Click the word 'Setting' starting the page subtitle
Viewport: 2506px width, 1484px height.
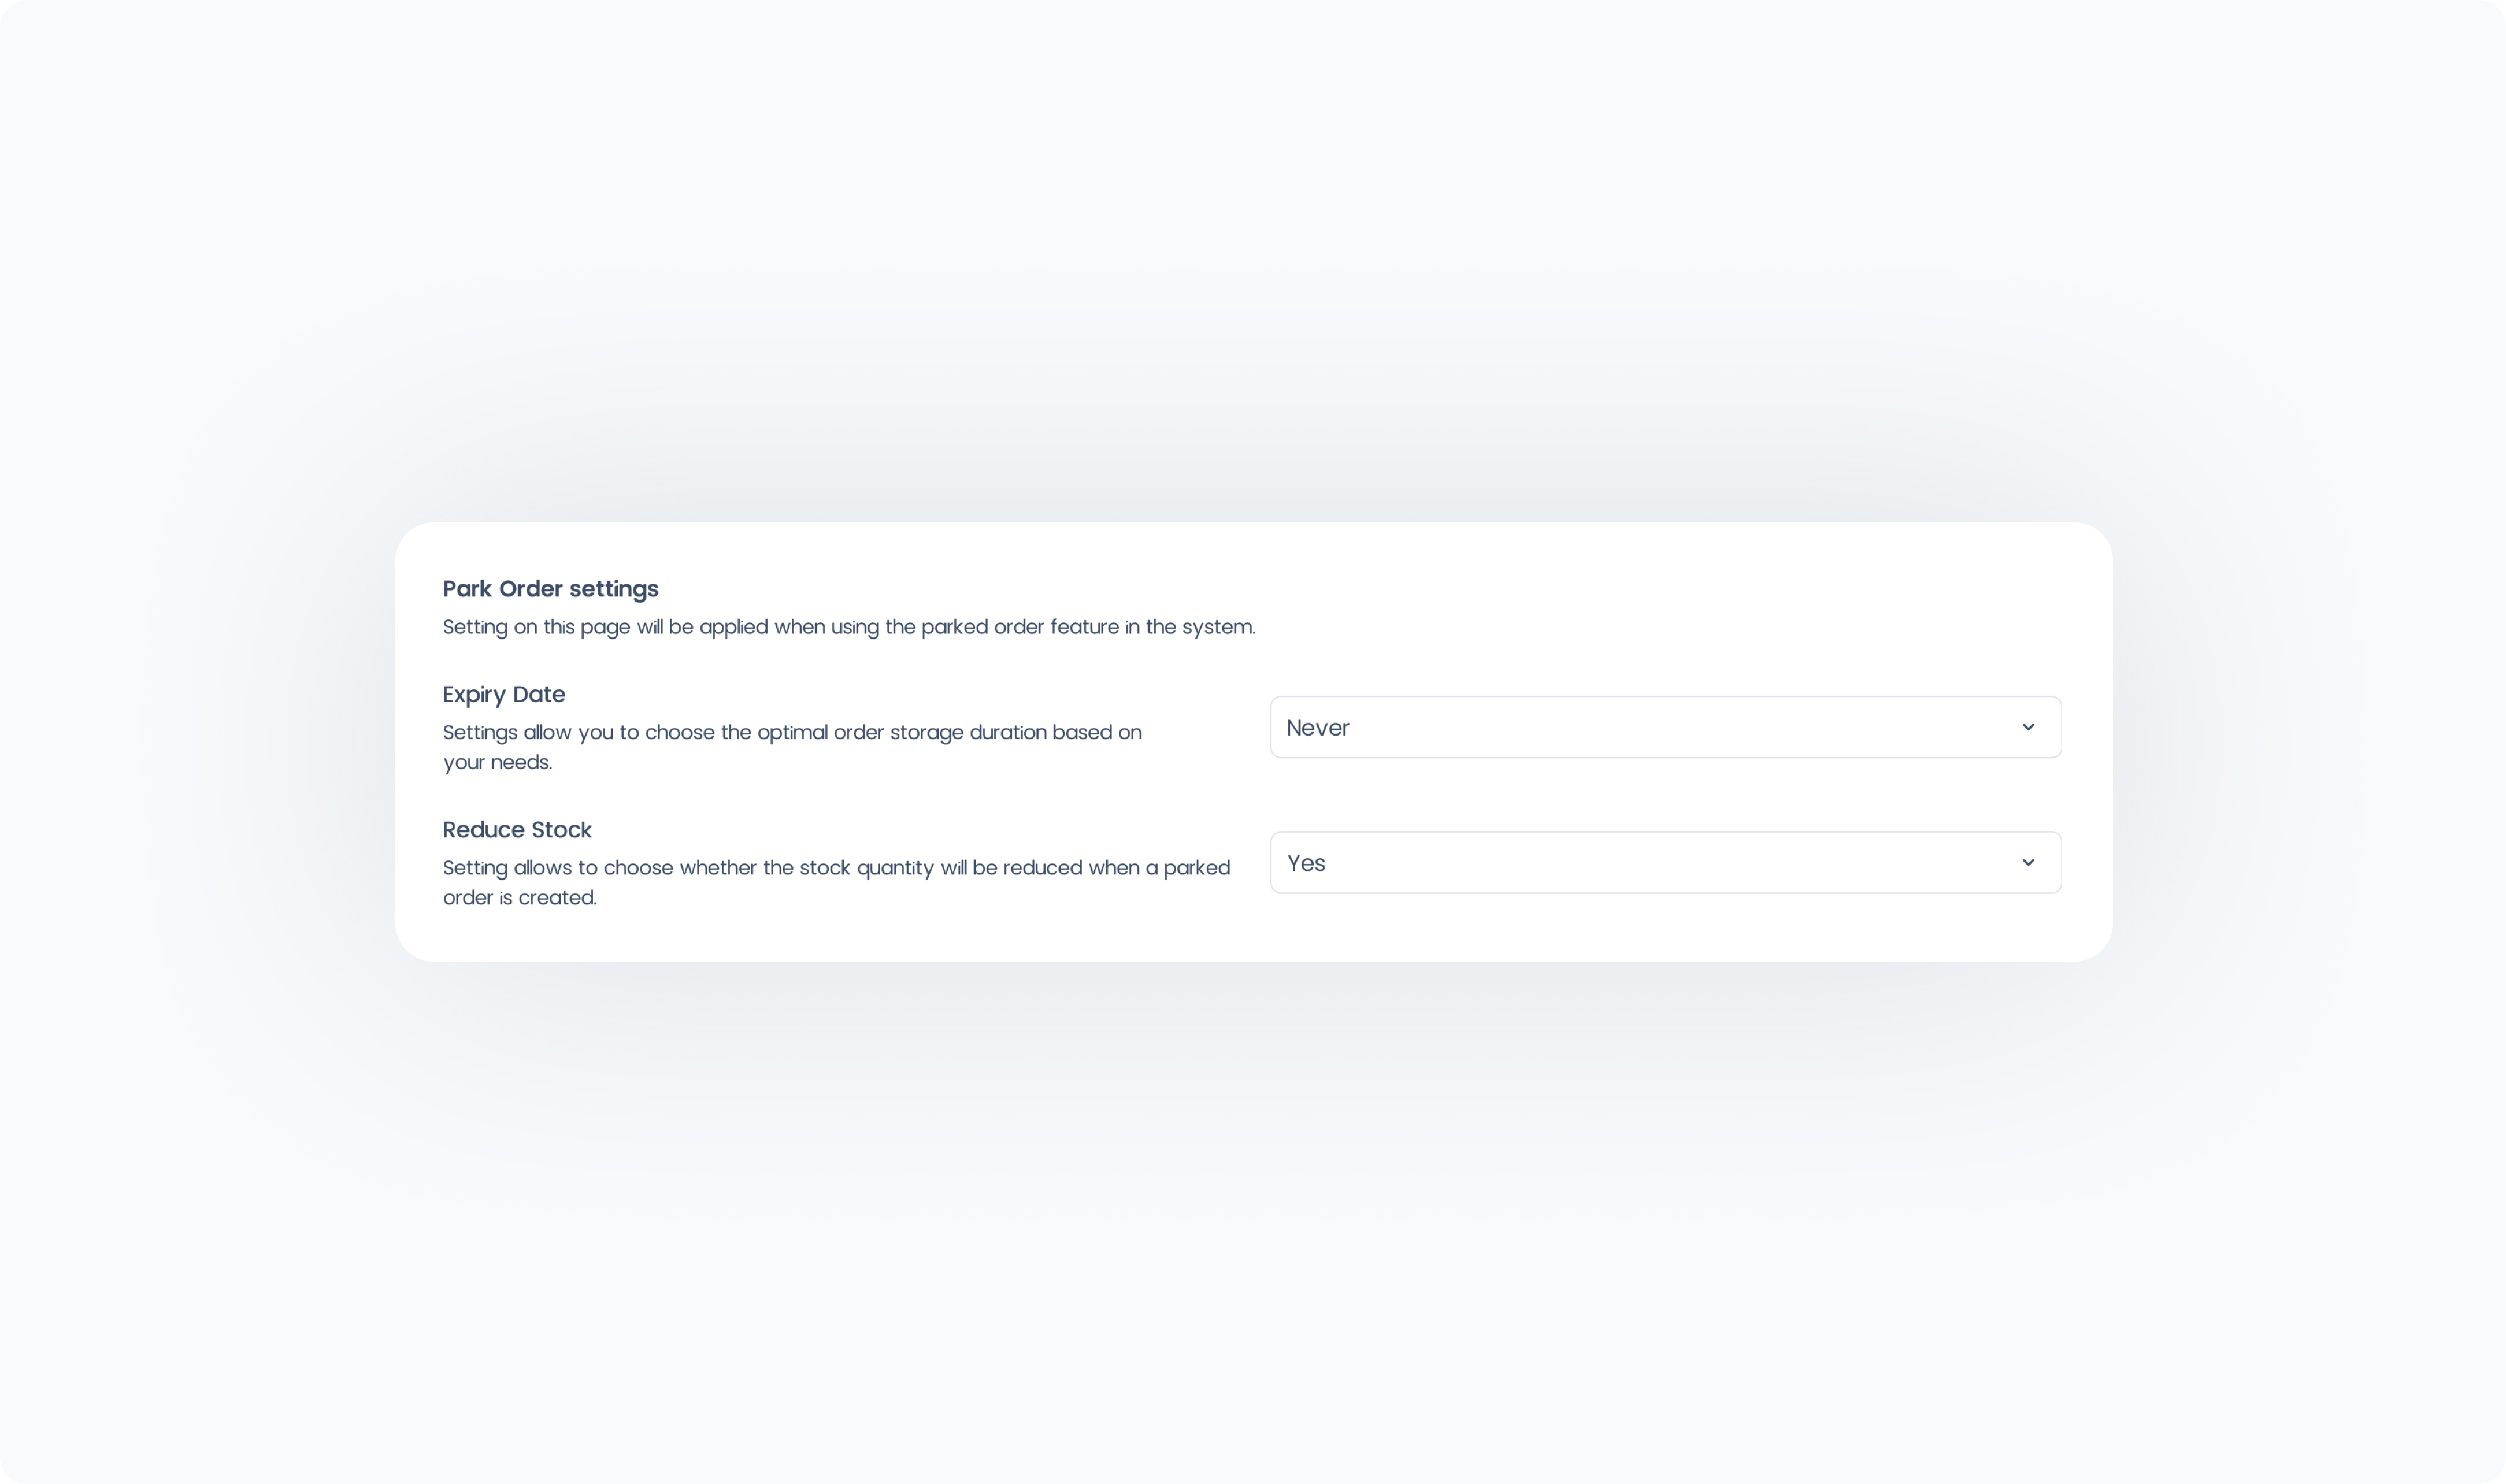(475, 627)
